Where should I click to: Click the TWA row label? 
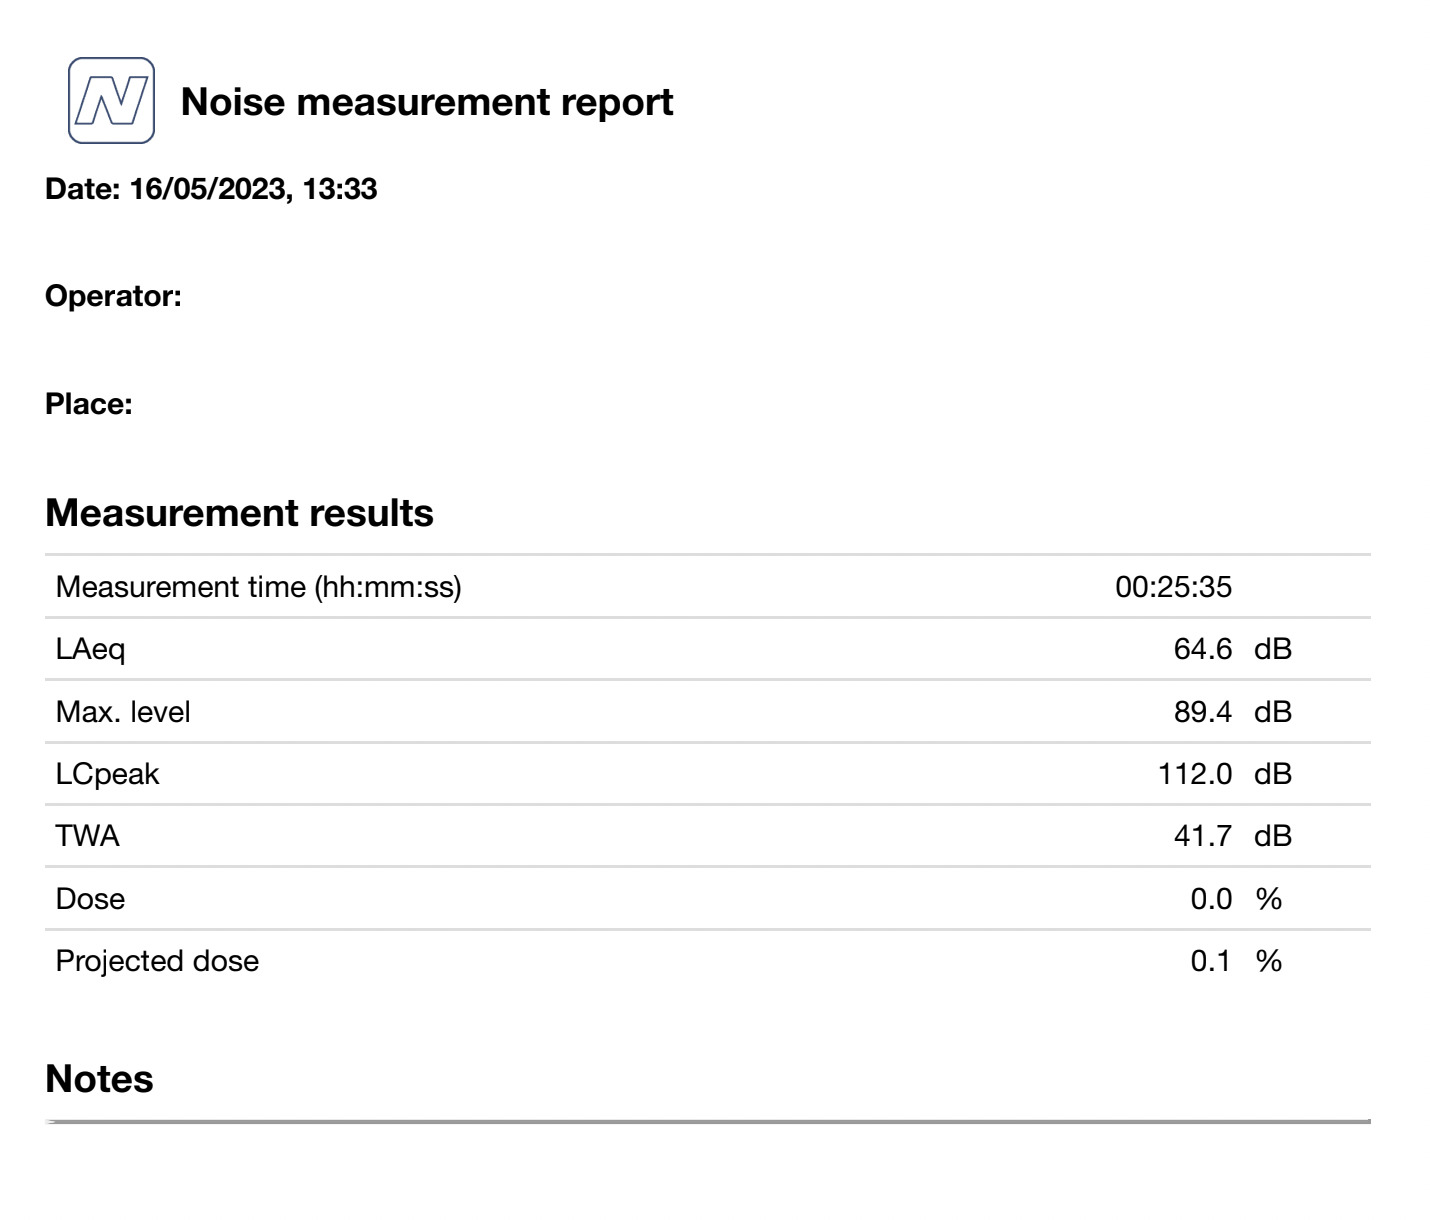click(x=88, y=836)
